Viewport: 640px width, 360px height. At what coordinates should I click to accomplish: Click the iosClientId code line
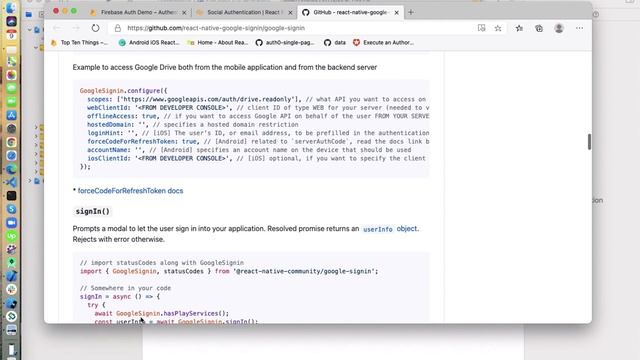(x=256, y=158)
